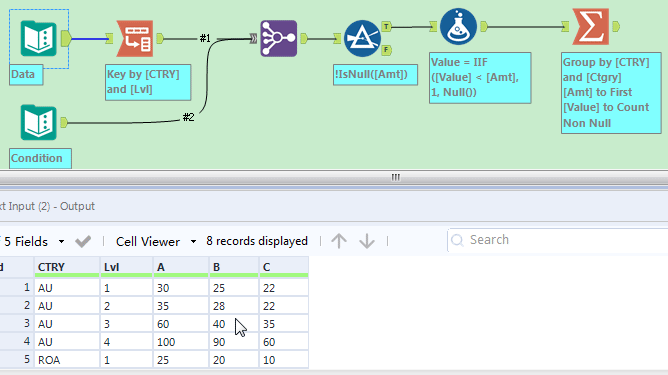This screenshot has width=668, height=375.
Task: Click the Lvl column header
Action: (126, 267)
